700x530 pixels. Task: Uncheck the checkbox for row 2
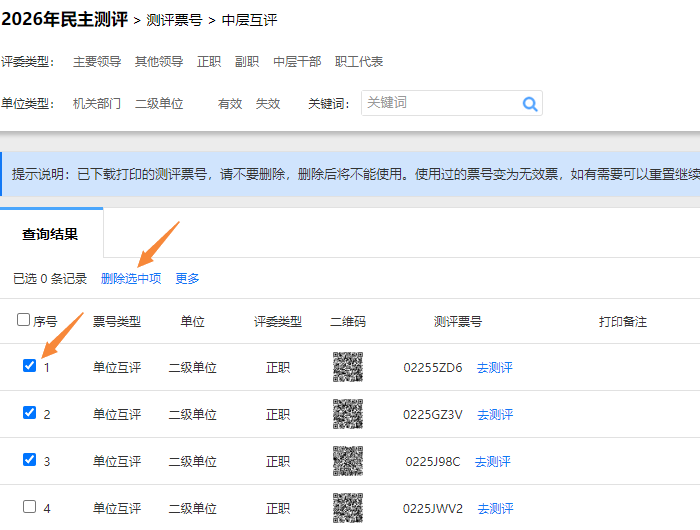click(x=29, y=412)
